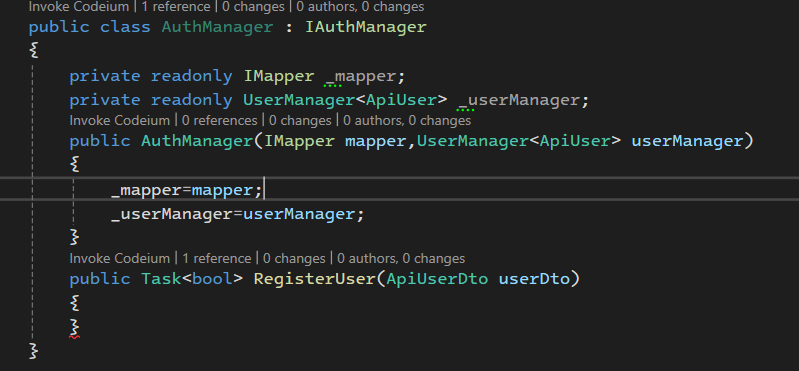799x371 pixels.
Task: Click UserManager type in the constructor parameters
Action: [472, 141]
